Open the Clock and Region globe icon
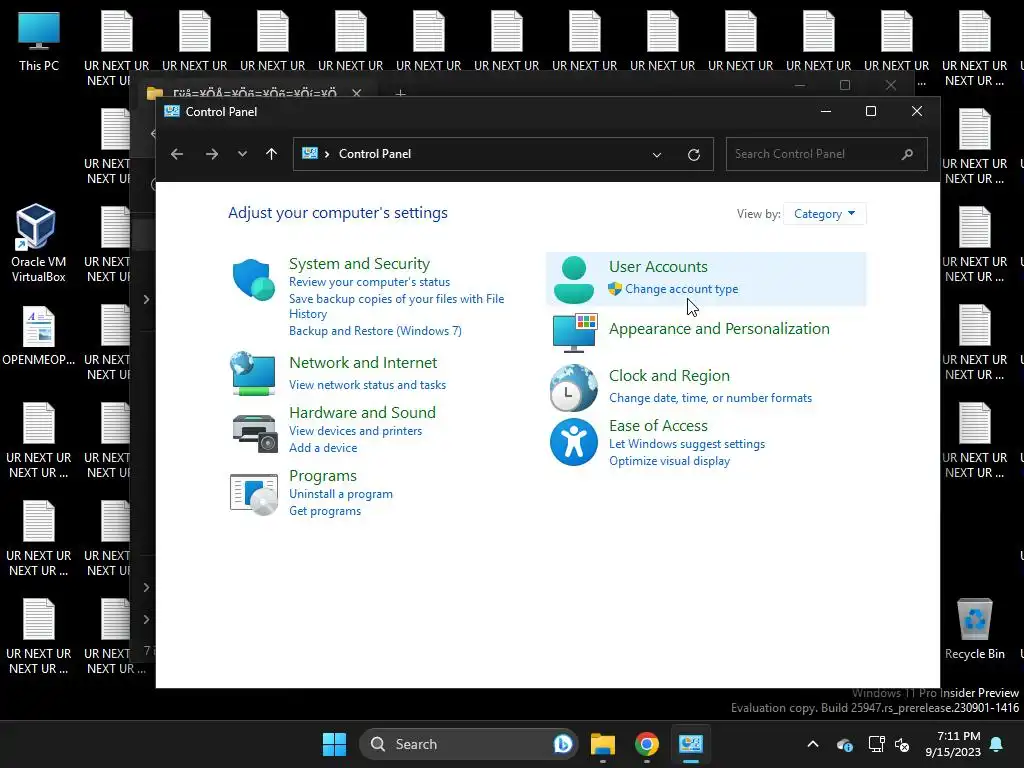The image size is (1024, 768). click(x=573, y=388)
